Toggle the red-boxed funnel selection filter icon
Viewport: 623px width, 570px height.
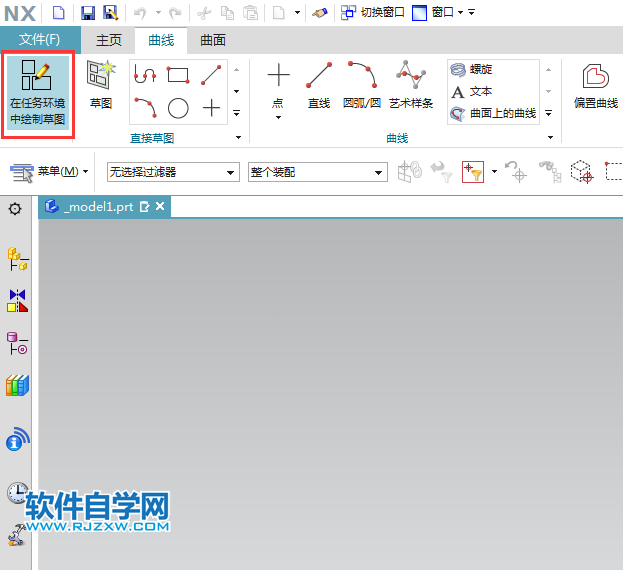473,172
